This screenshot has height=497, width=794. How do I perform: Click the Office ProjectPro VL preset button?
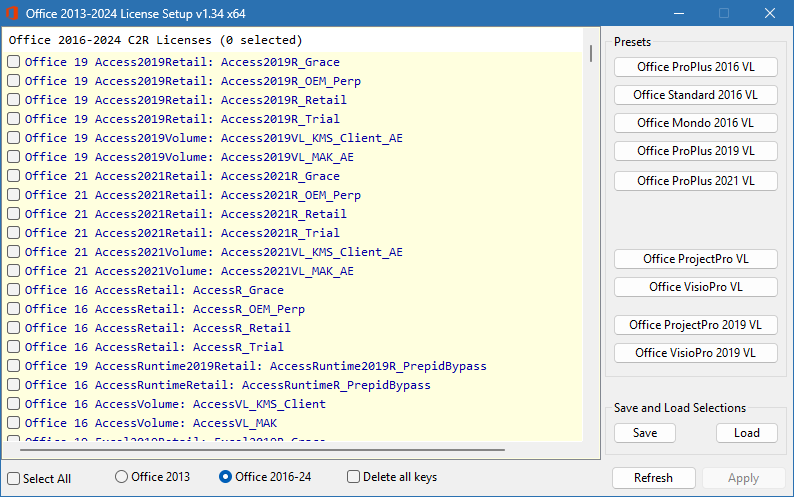[x=696, y=259]
